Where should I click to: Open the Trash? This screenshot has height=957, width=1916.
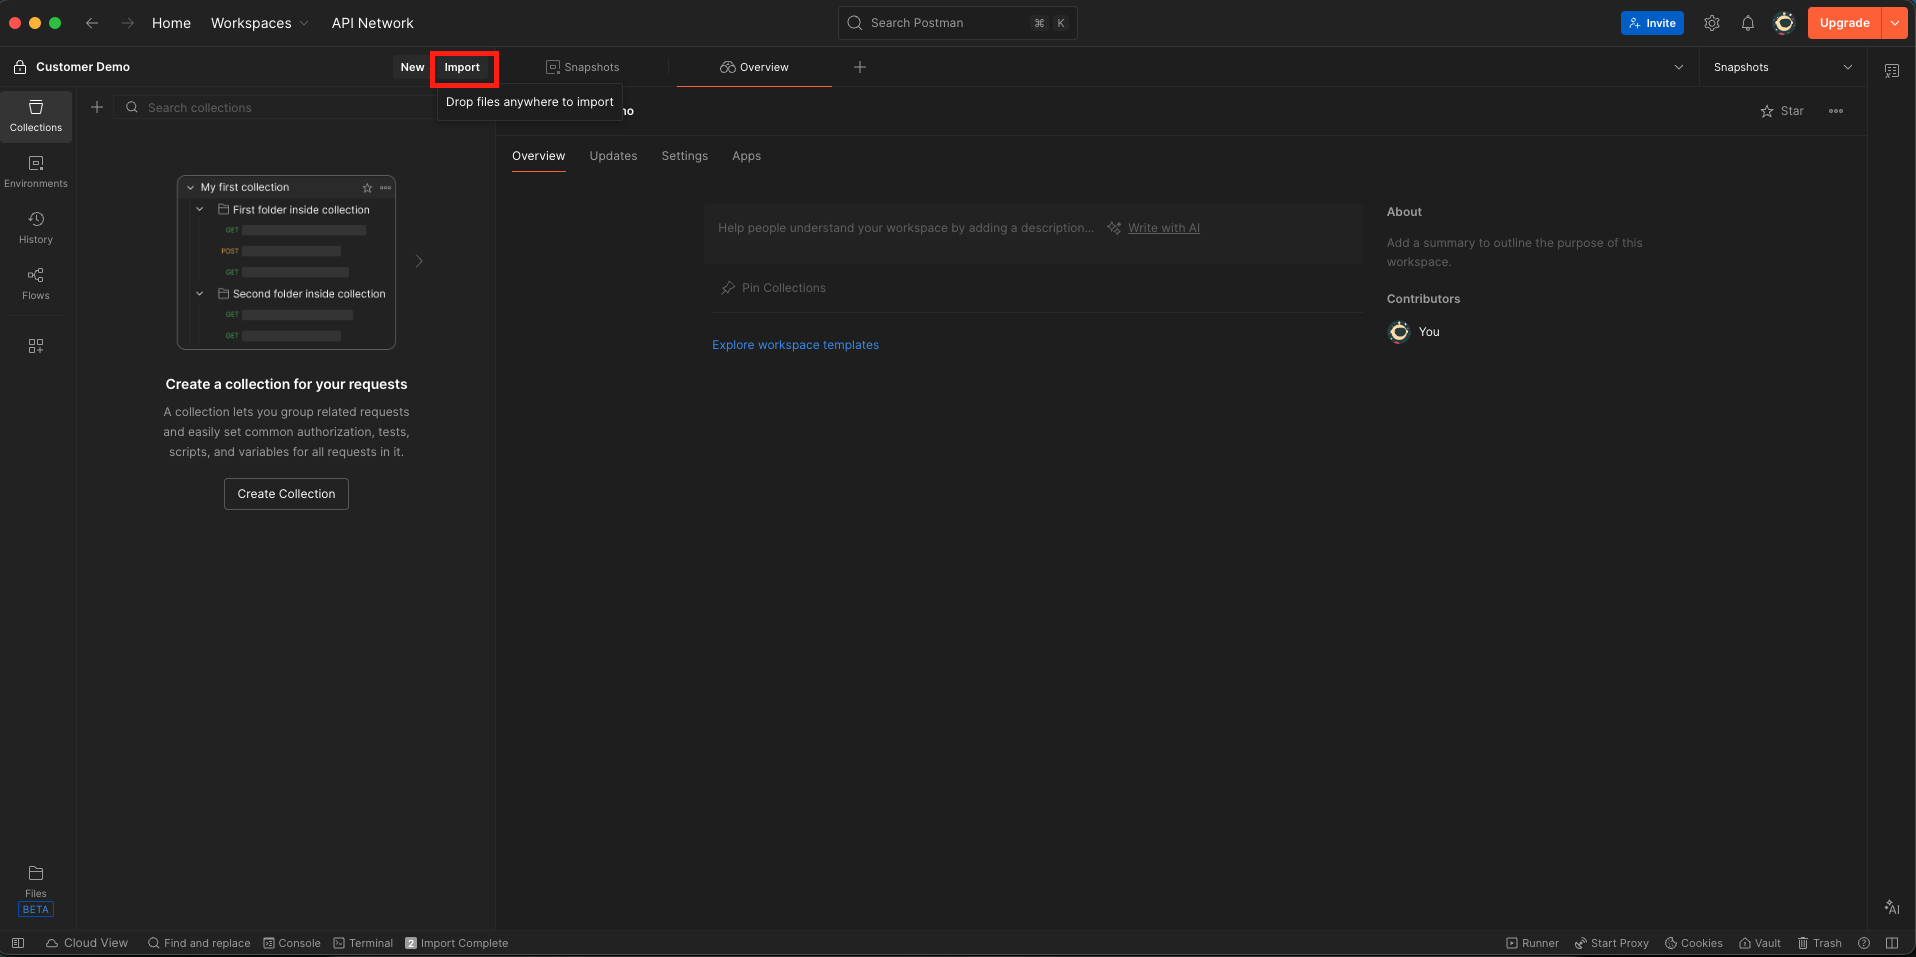1819,943
